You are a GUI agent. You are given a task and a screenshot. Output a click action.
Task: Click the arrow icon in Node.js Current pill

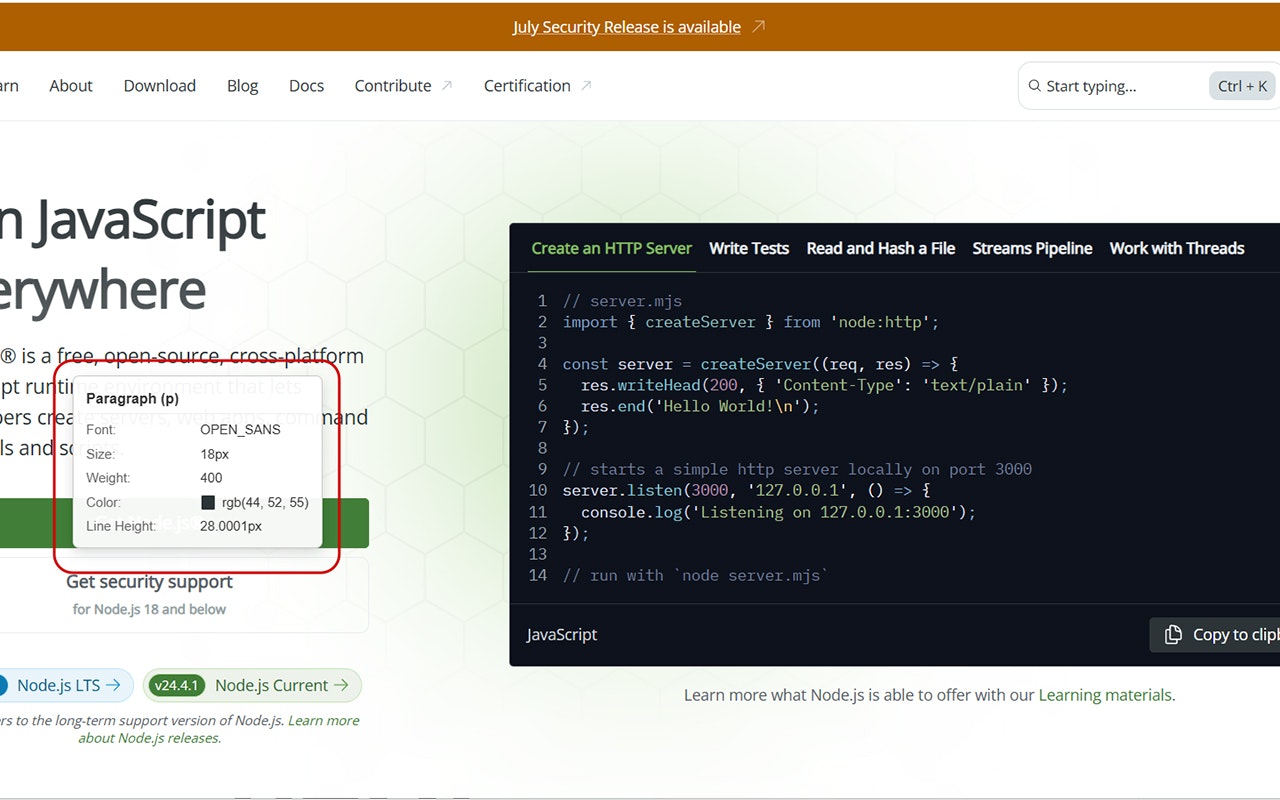(341, 685)
